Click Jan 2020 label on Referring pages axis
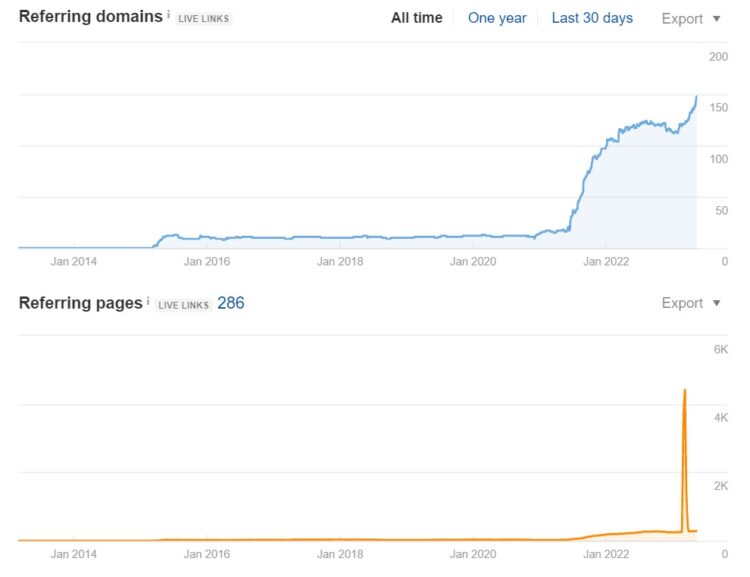This screenshot has height=577, width=750. pyautogui.click(x=473, y=554)
